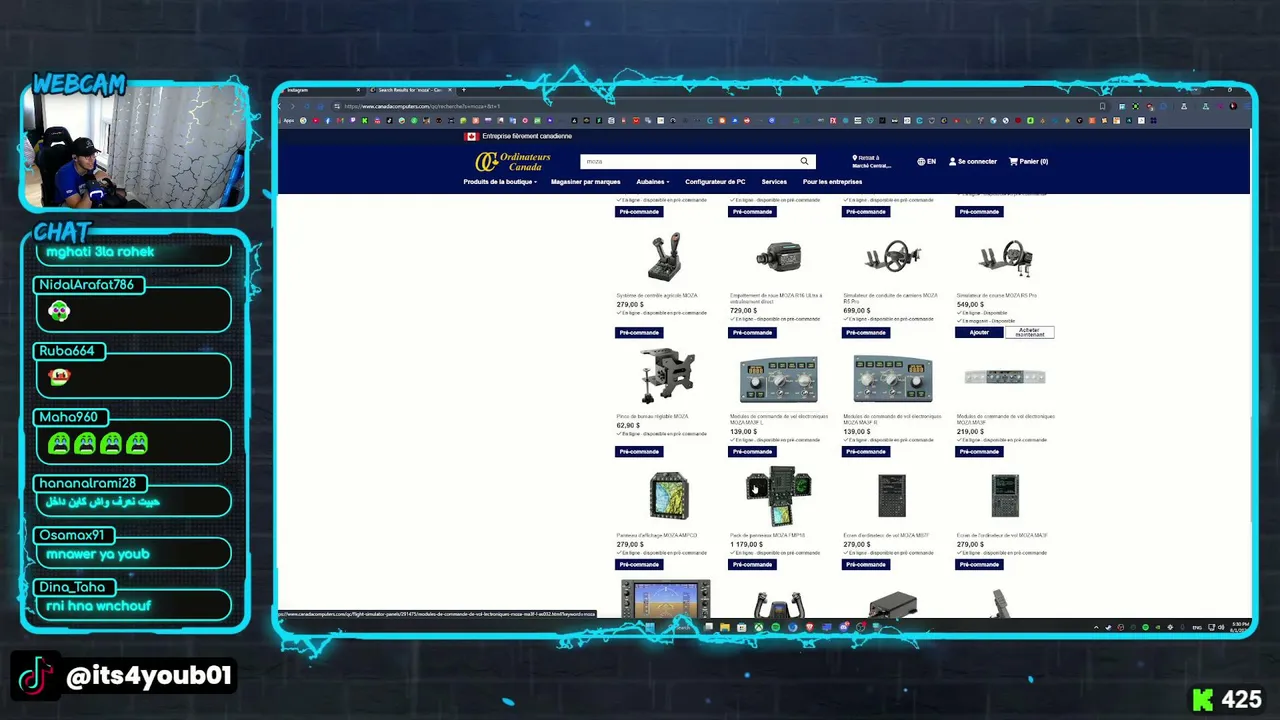
Task: Pre-order the MOZA MA3F L flight control module
Action: pos(752,451)
